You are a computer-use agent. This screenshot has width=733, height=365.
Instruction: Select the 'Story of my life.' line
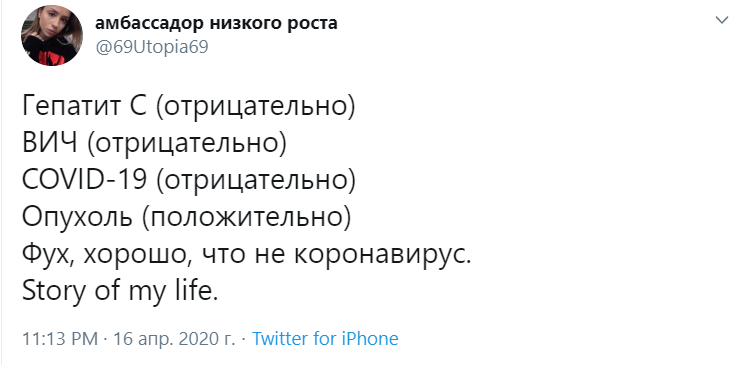120,291
